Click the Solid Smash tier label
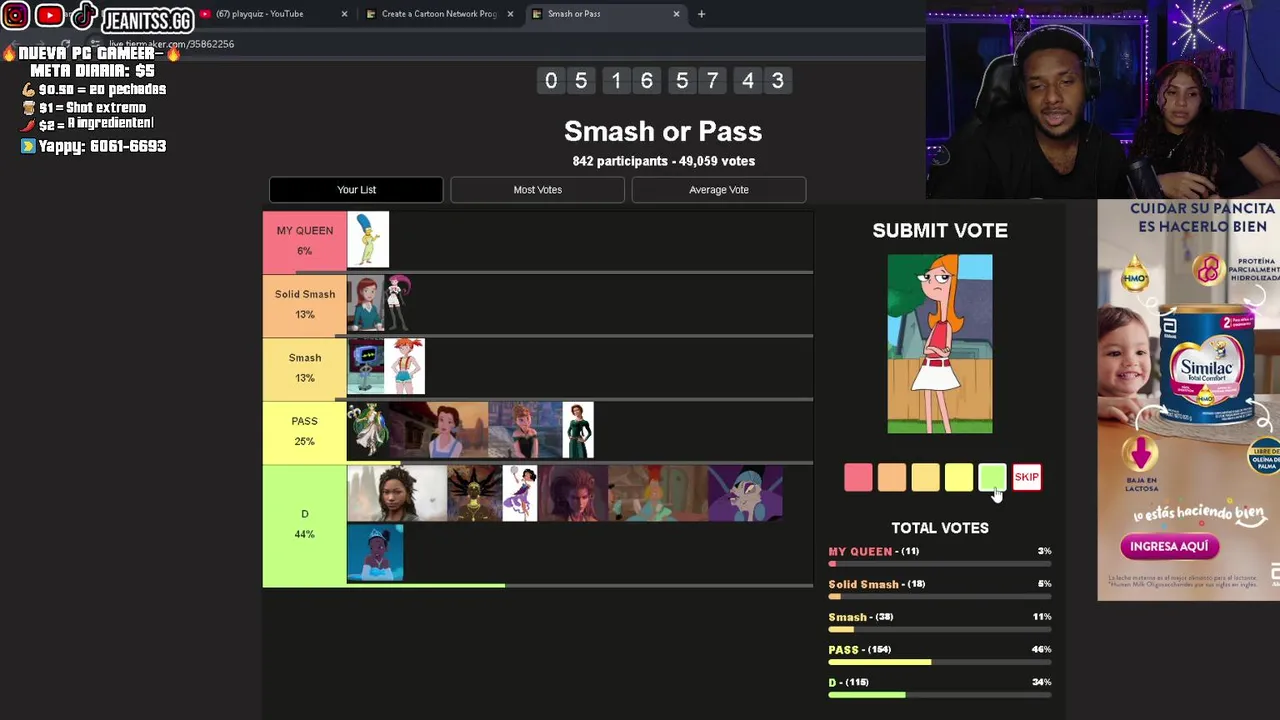This screenshot has width=1280, height=720. (x=305, y=304)
